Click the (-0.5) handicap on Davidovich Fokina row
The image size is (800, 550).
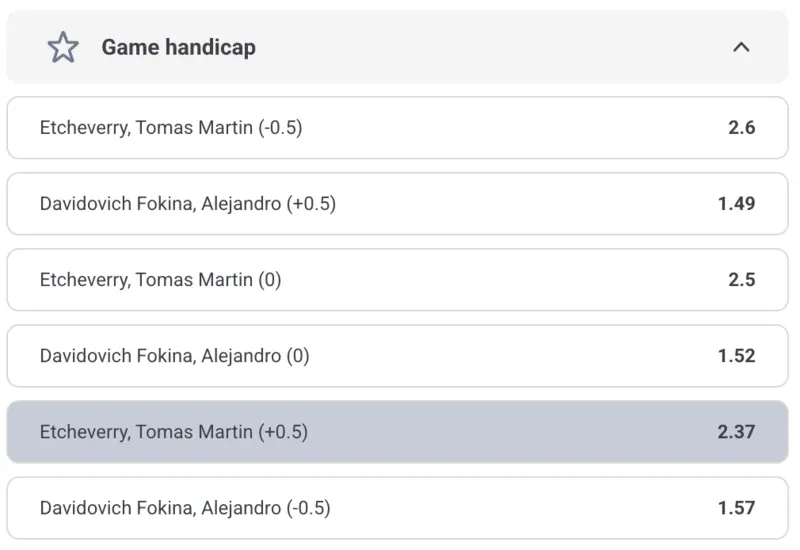[x=308, y=508]
